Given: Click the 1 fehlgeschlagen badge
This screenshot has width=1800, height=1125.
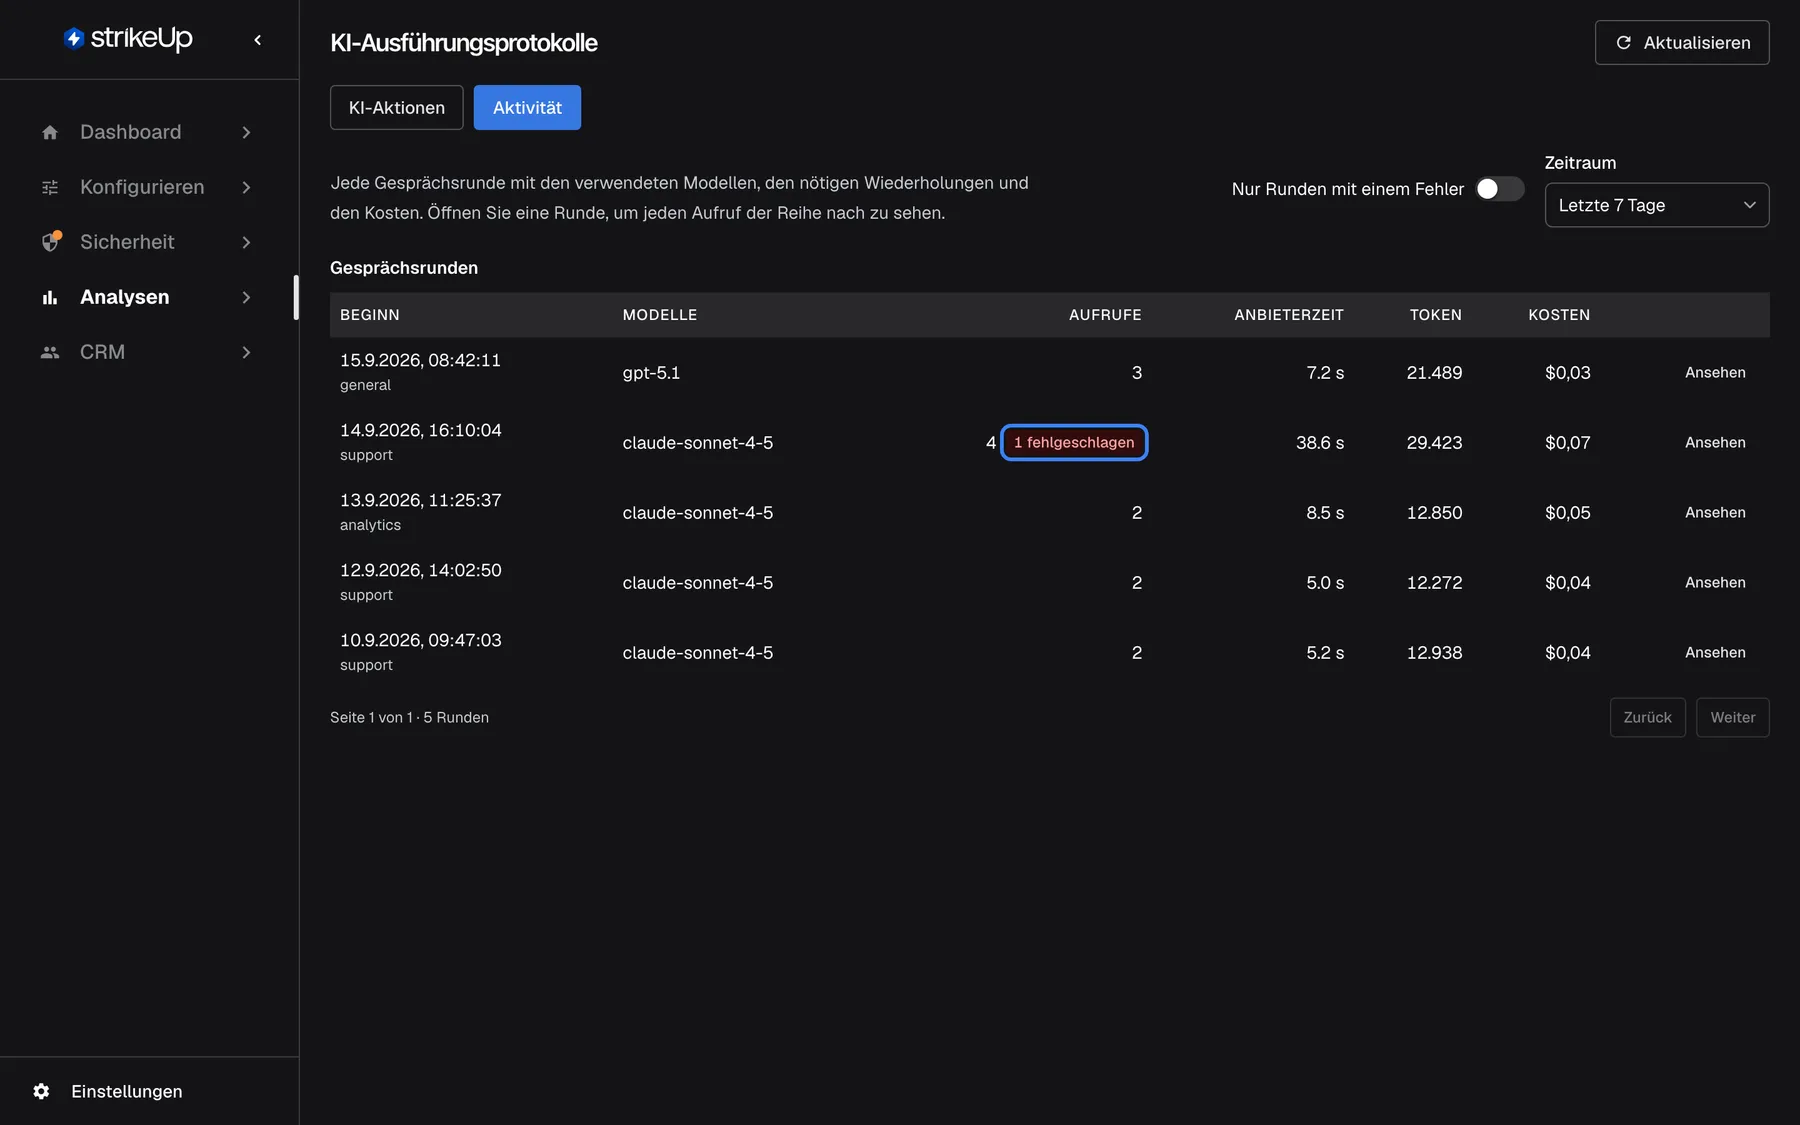Looking at the screenshot, I should pos(1074,442).
